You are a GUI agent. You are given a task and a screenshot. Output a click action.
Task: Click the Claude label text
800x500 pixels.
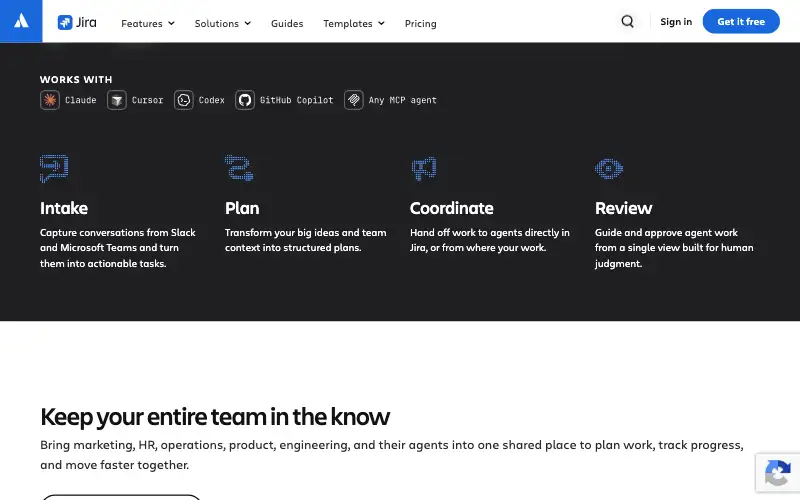[x=81, y=100]
